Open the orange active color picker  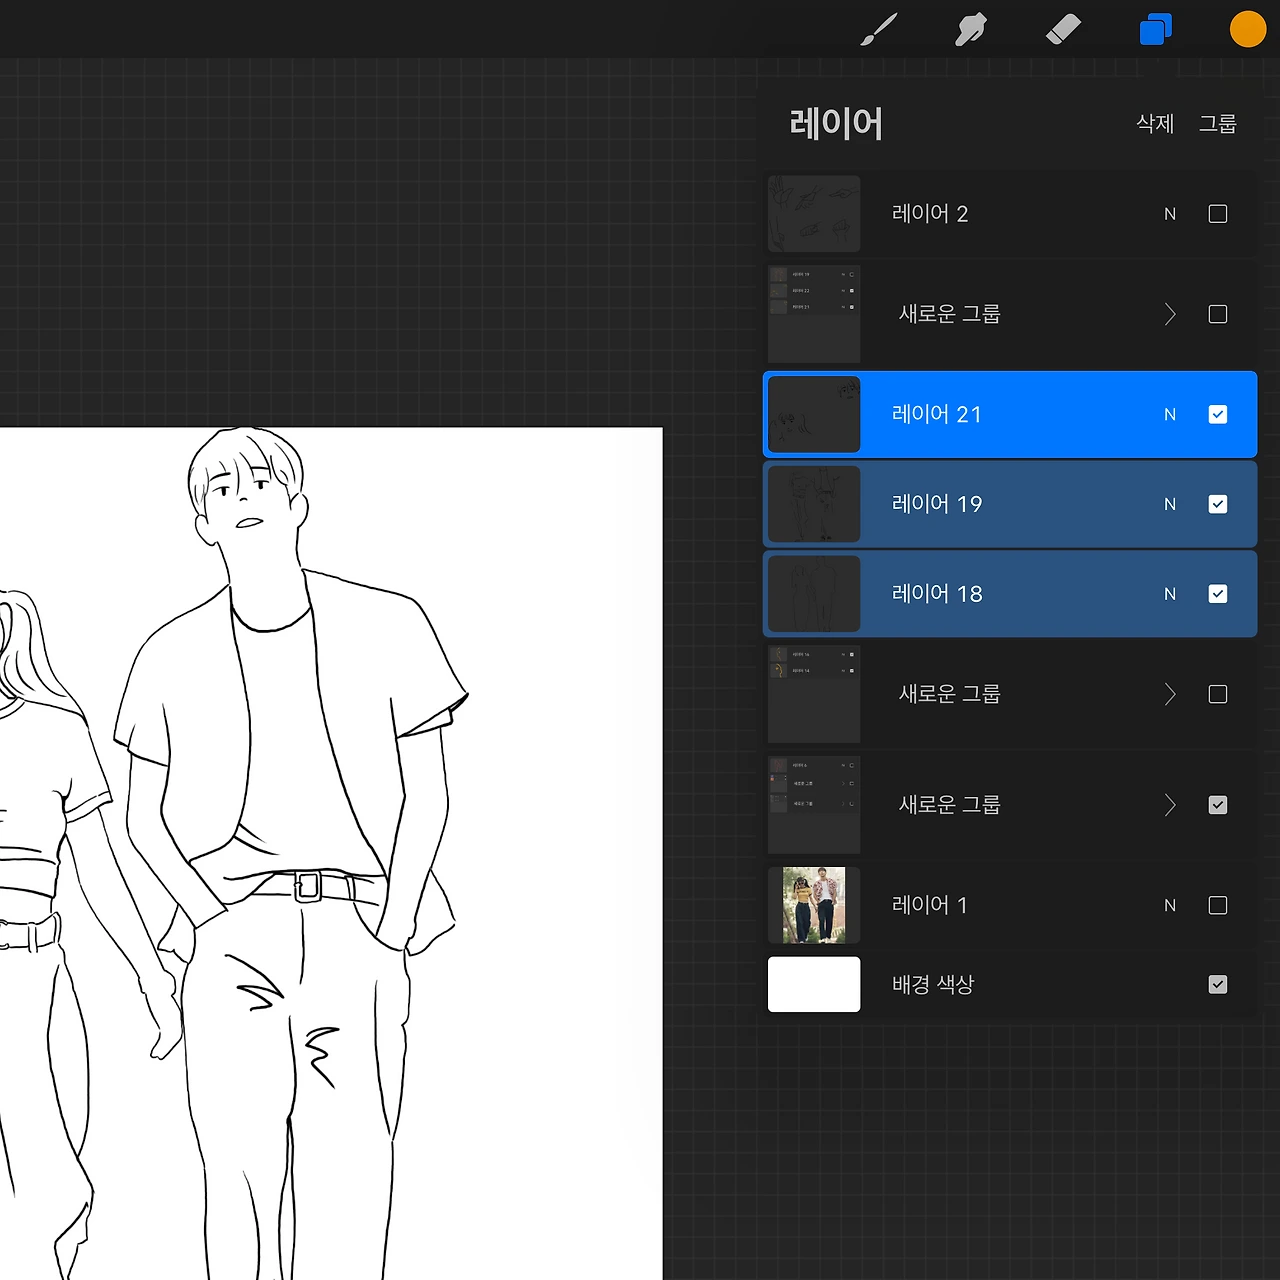point(1248,30)
